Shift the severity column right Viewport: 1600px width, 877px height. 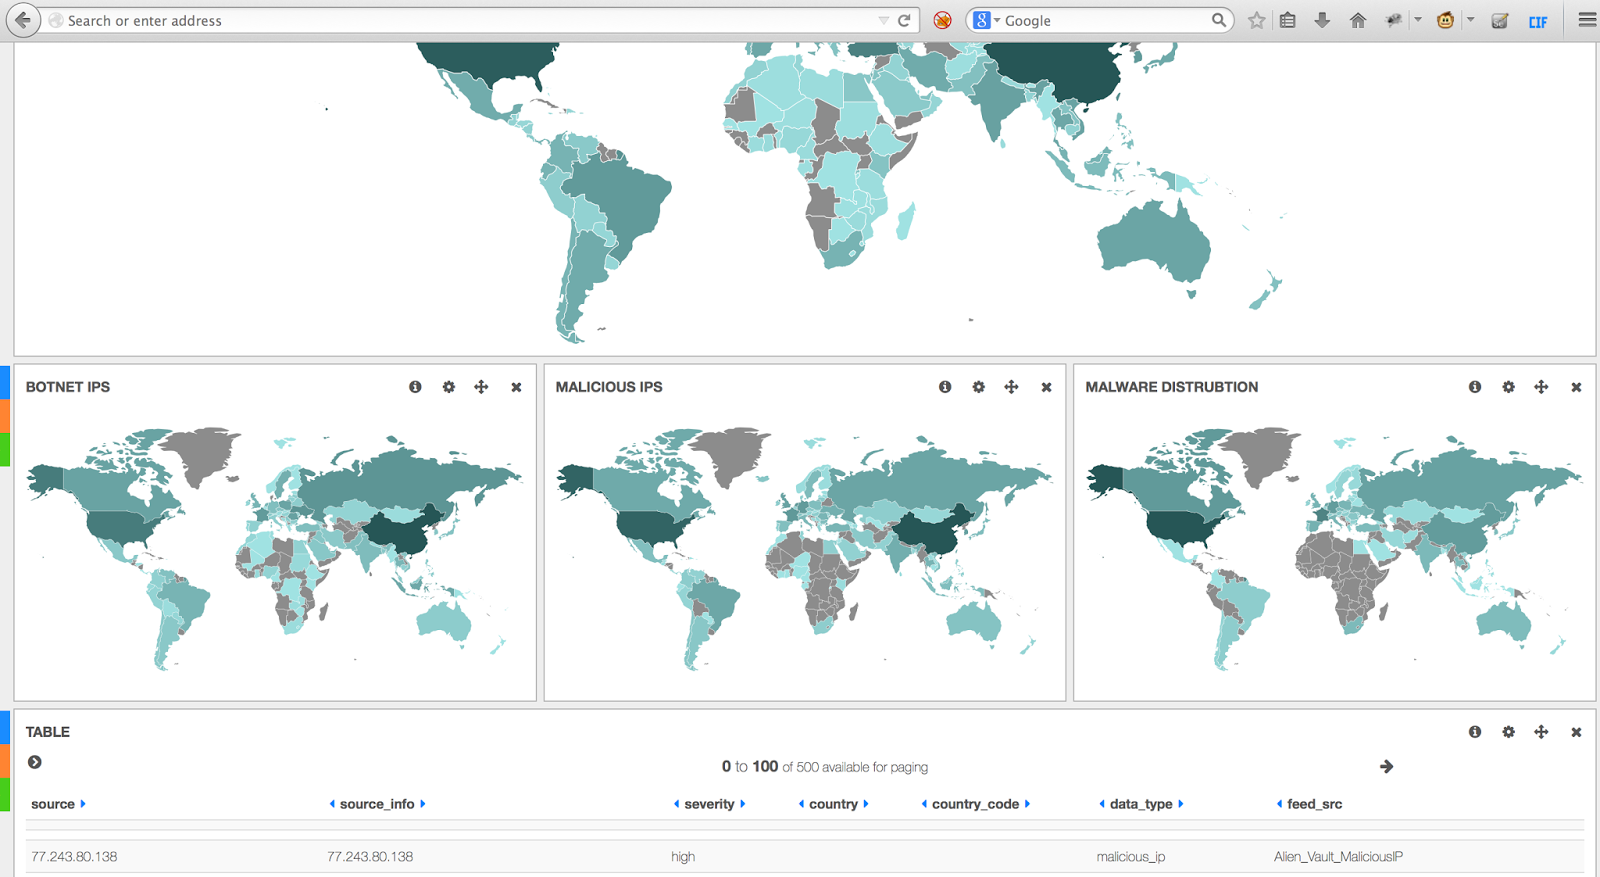743,804
